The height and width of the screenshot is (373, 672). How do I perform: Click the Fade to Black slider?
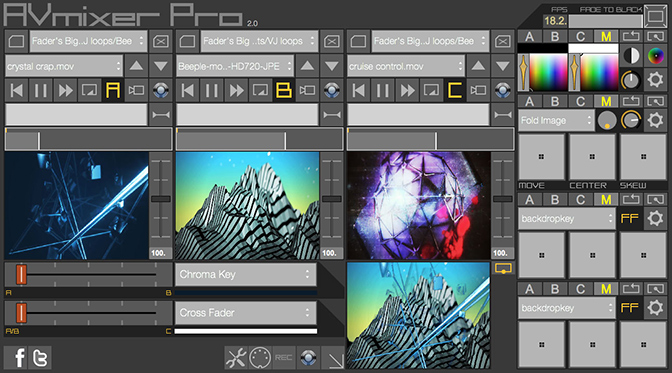click(x=606, y=21)
